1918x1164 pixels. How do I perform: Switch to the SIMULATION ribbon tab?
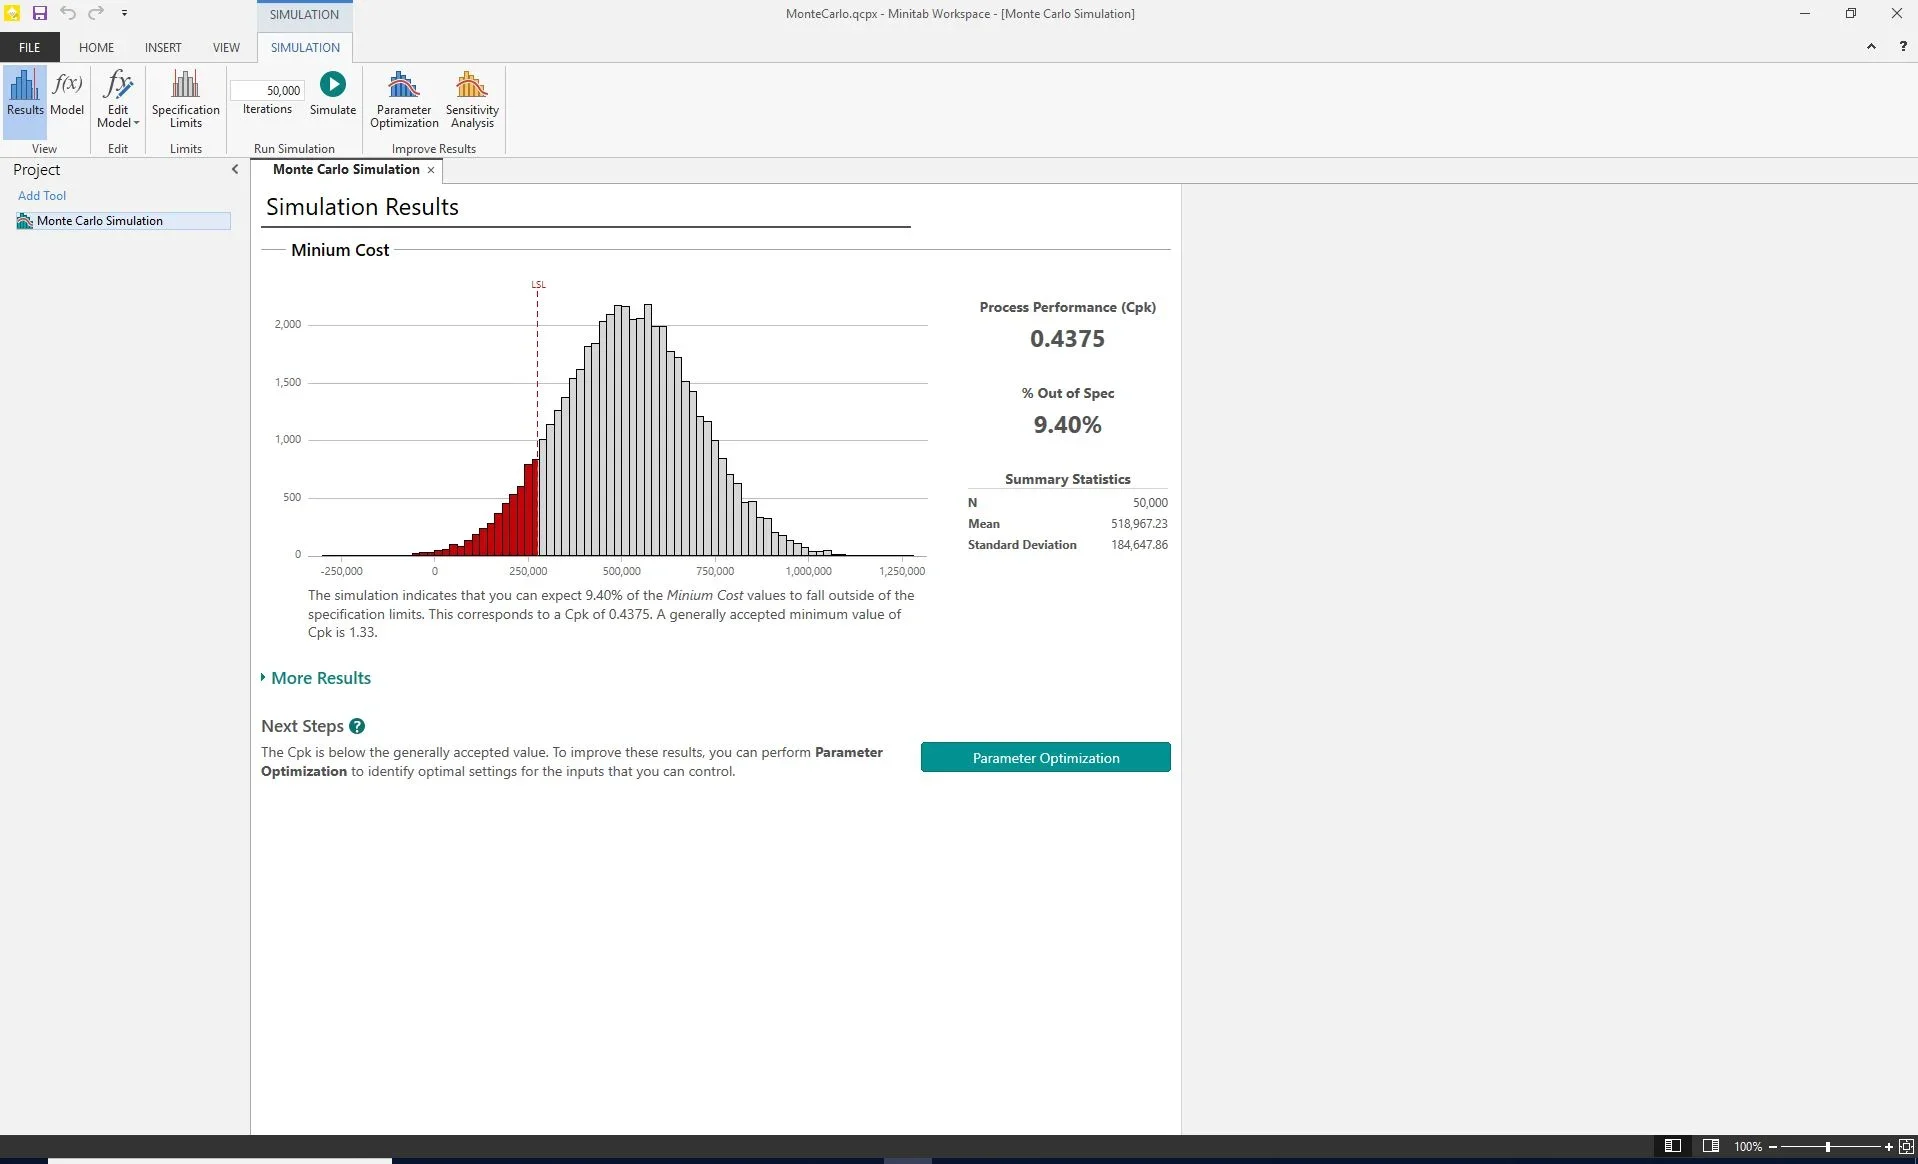point(304,47)
